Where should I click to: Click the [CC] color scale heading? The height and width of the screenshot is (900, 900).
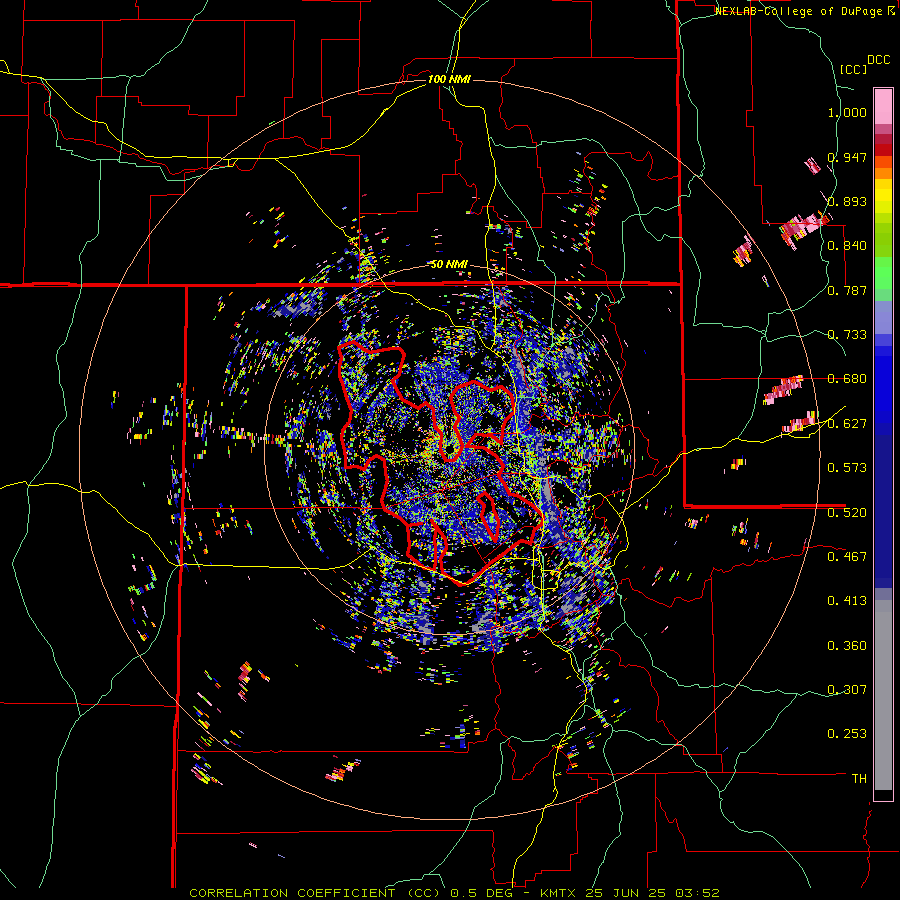(x=853, y=69)
